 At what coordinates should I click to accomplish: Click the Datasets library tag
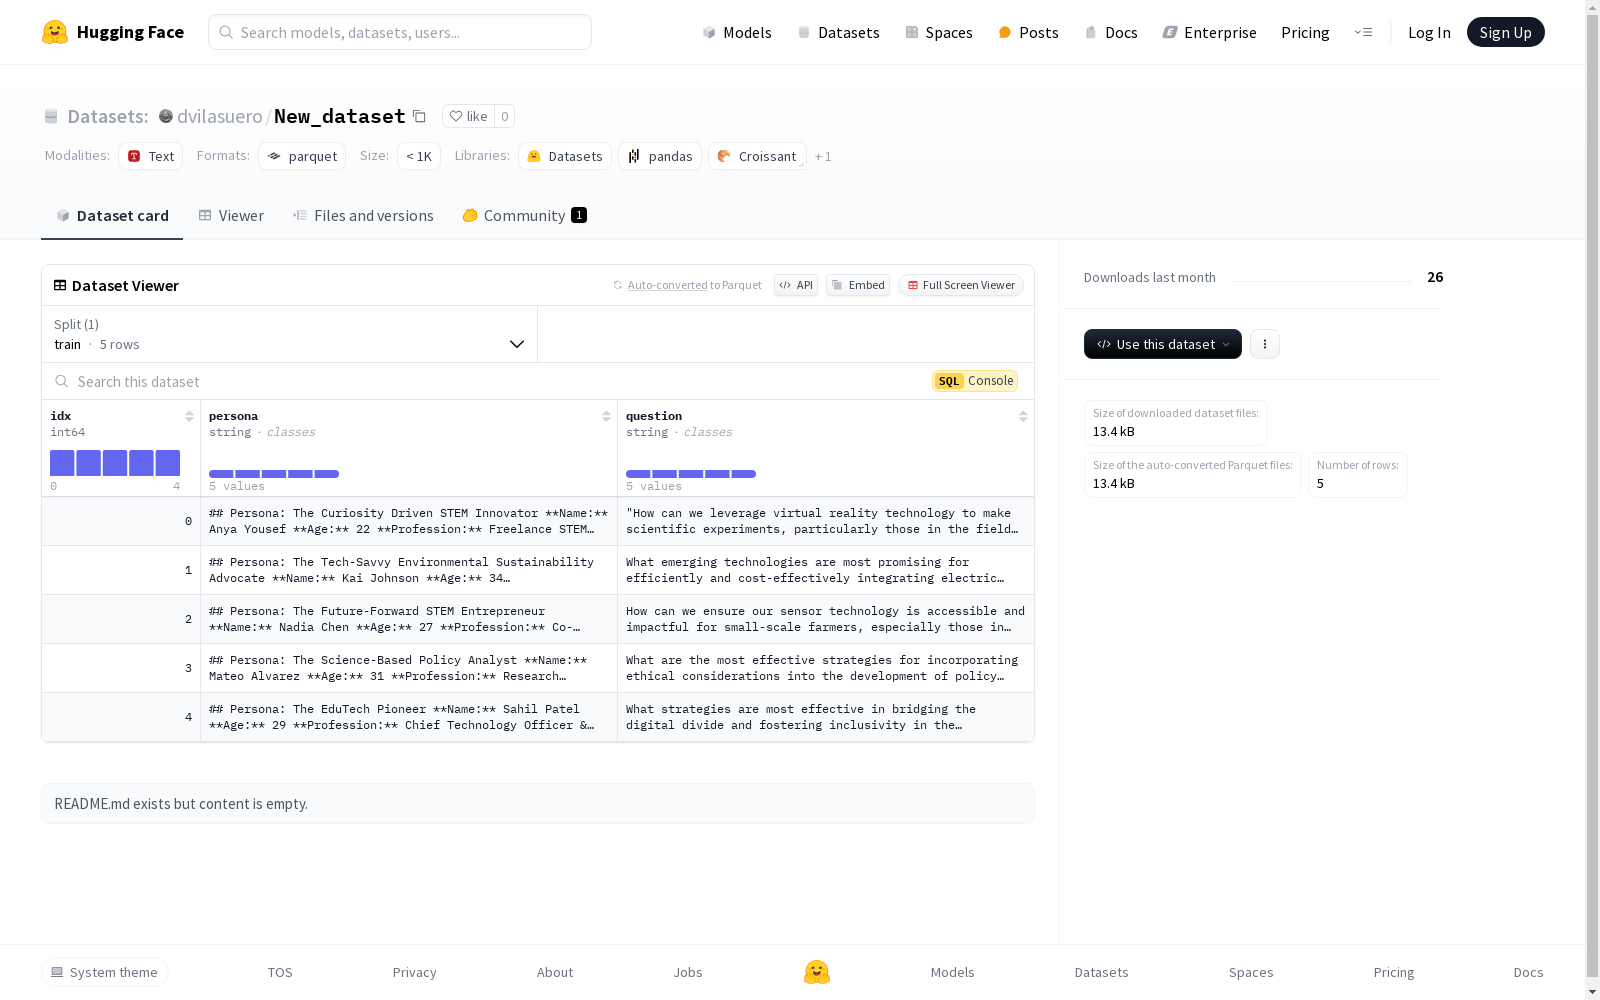565,156
